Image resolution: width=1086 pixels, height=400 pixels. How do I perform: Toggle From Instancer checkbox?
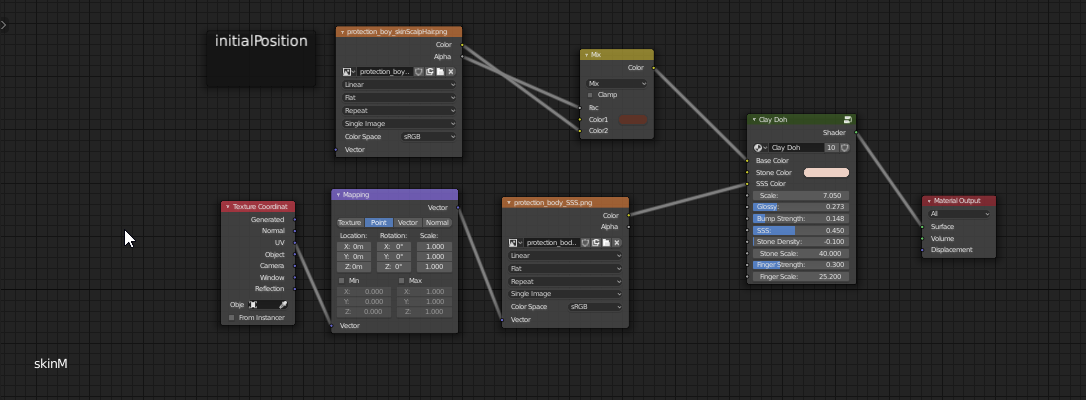tap(232, 318)
